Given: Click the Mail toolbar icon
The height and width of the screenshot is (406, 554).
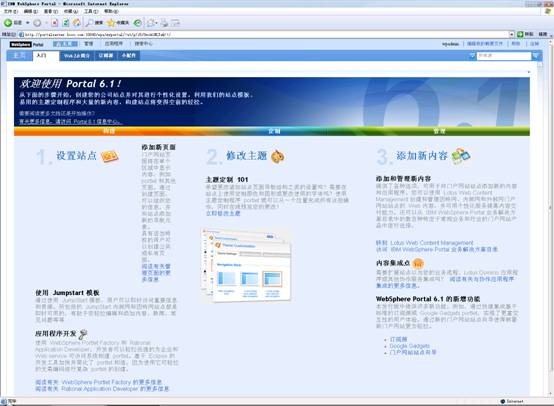Looking at the screenshot, I should (x=152, y=23).
